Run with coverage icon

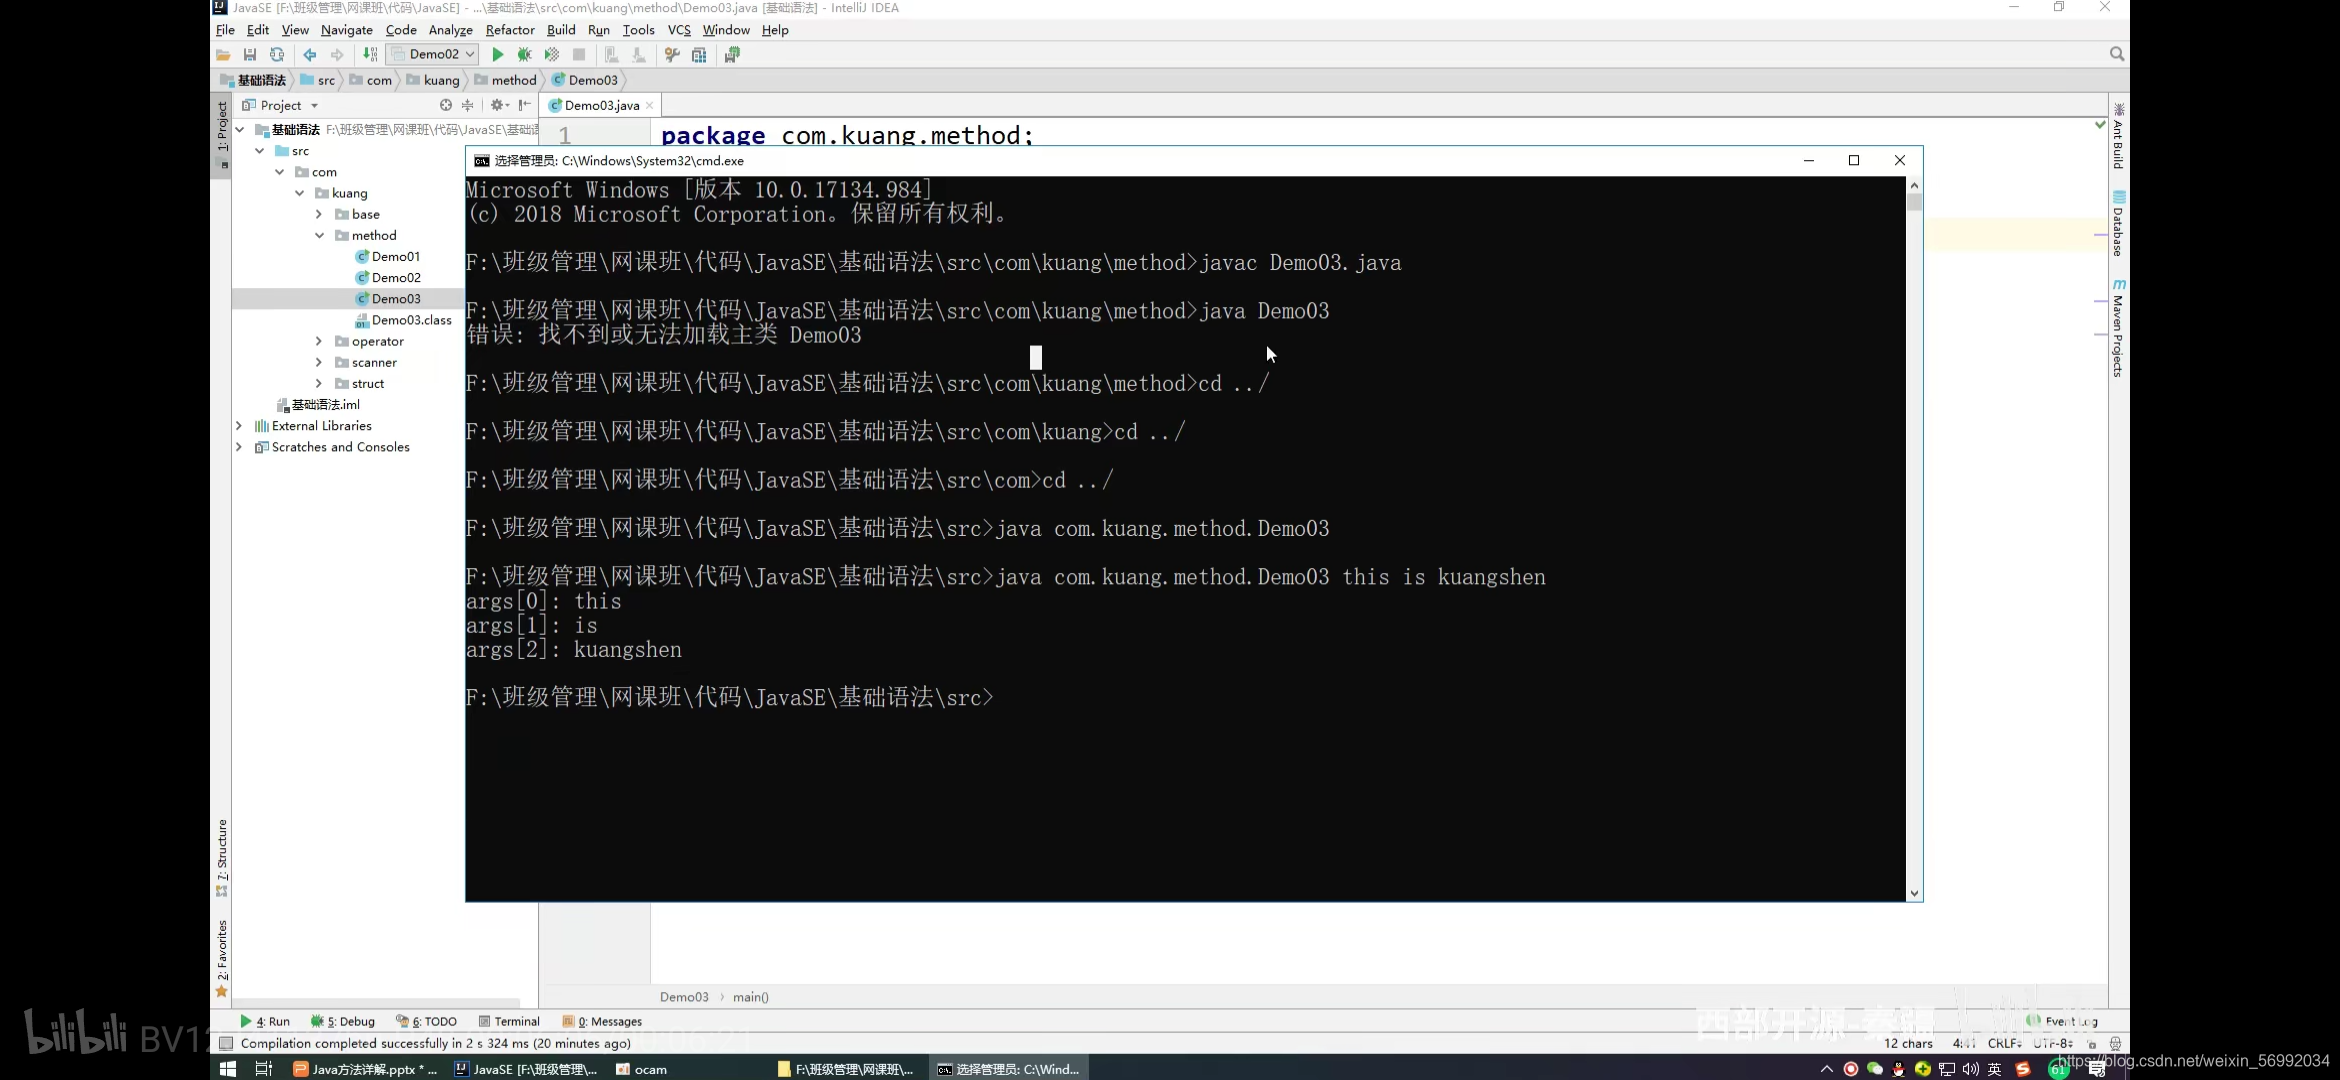coord(551,55)
